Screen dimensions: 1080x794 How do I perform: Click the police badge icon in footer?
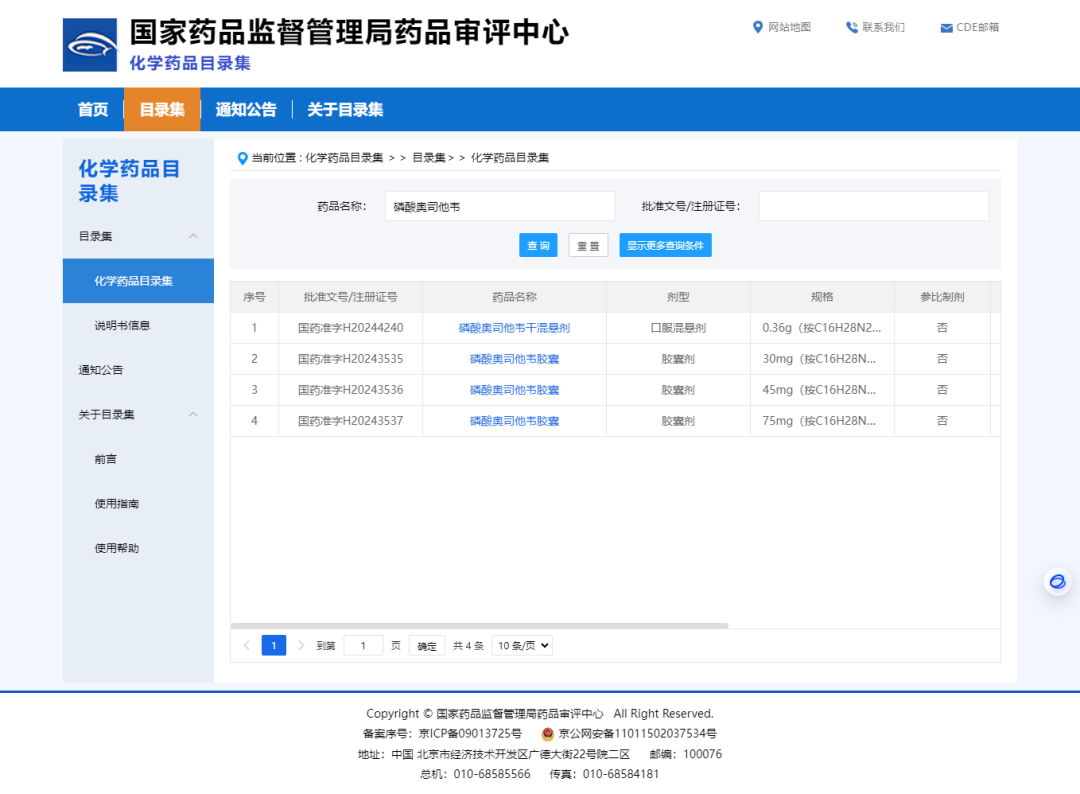[547, 733]
